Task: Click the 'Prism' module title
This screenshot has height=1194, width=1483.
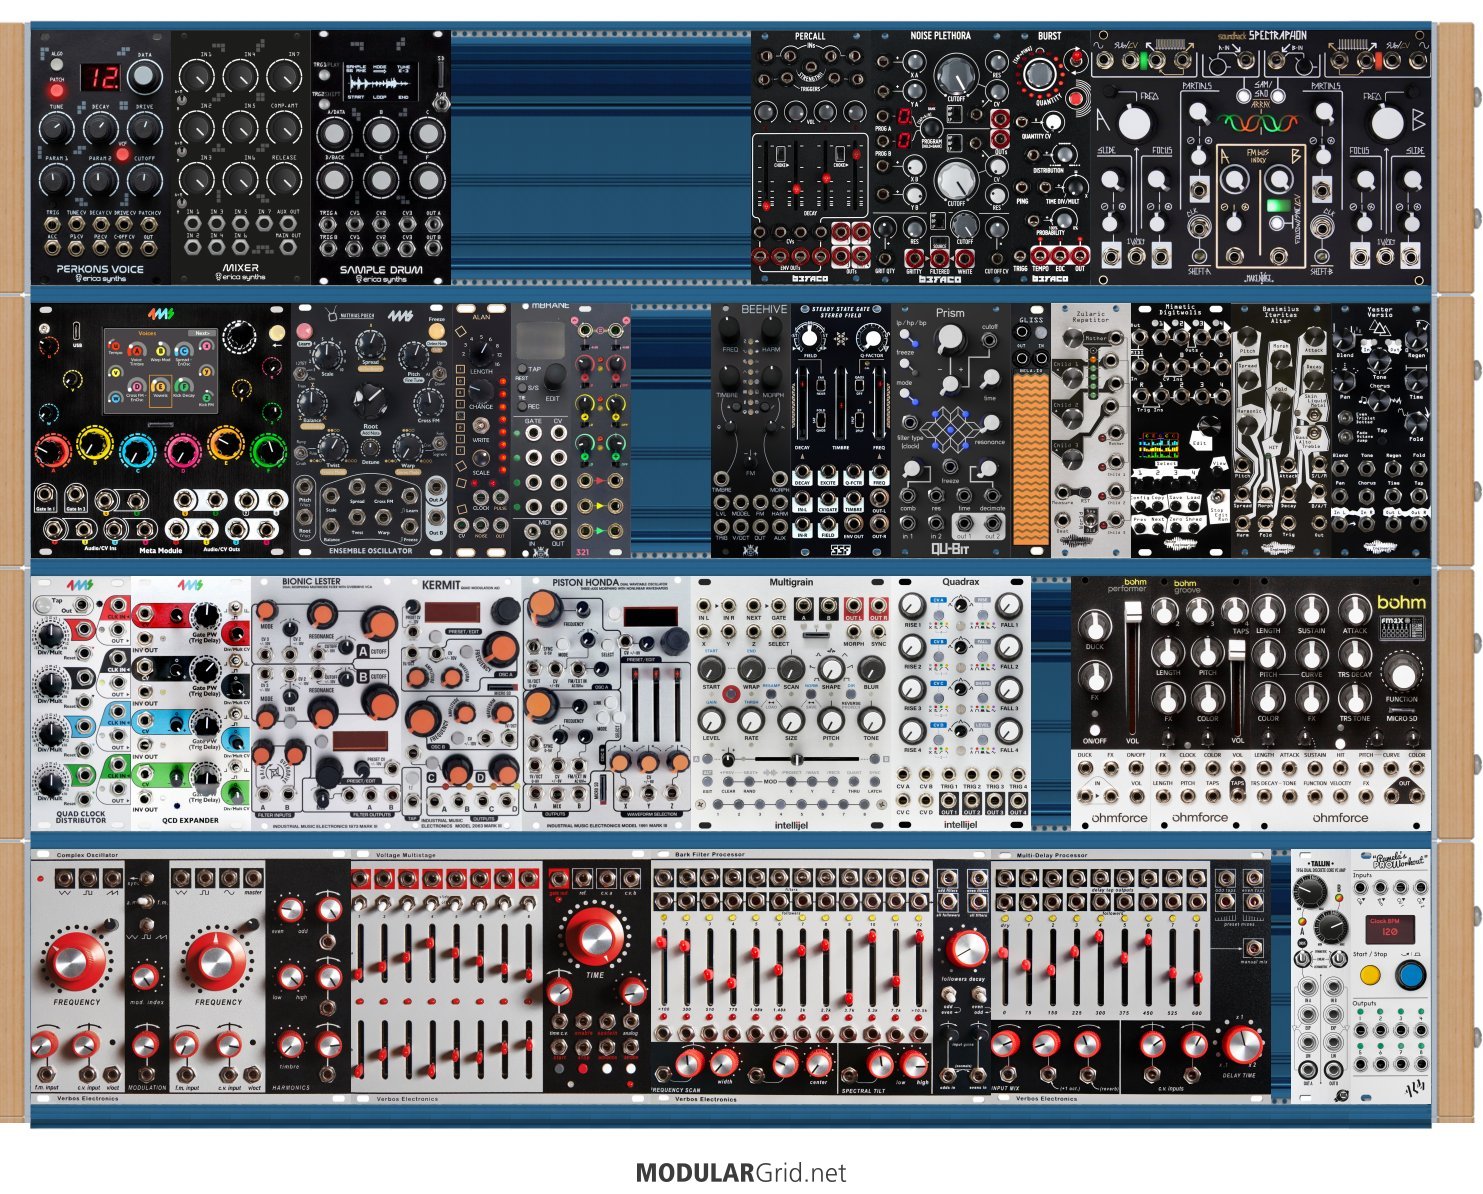Action: [x=950, y=313]
